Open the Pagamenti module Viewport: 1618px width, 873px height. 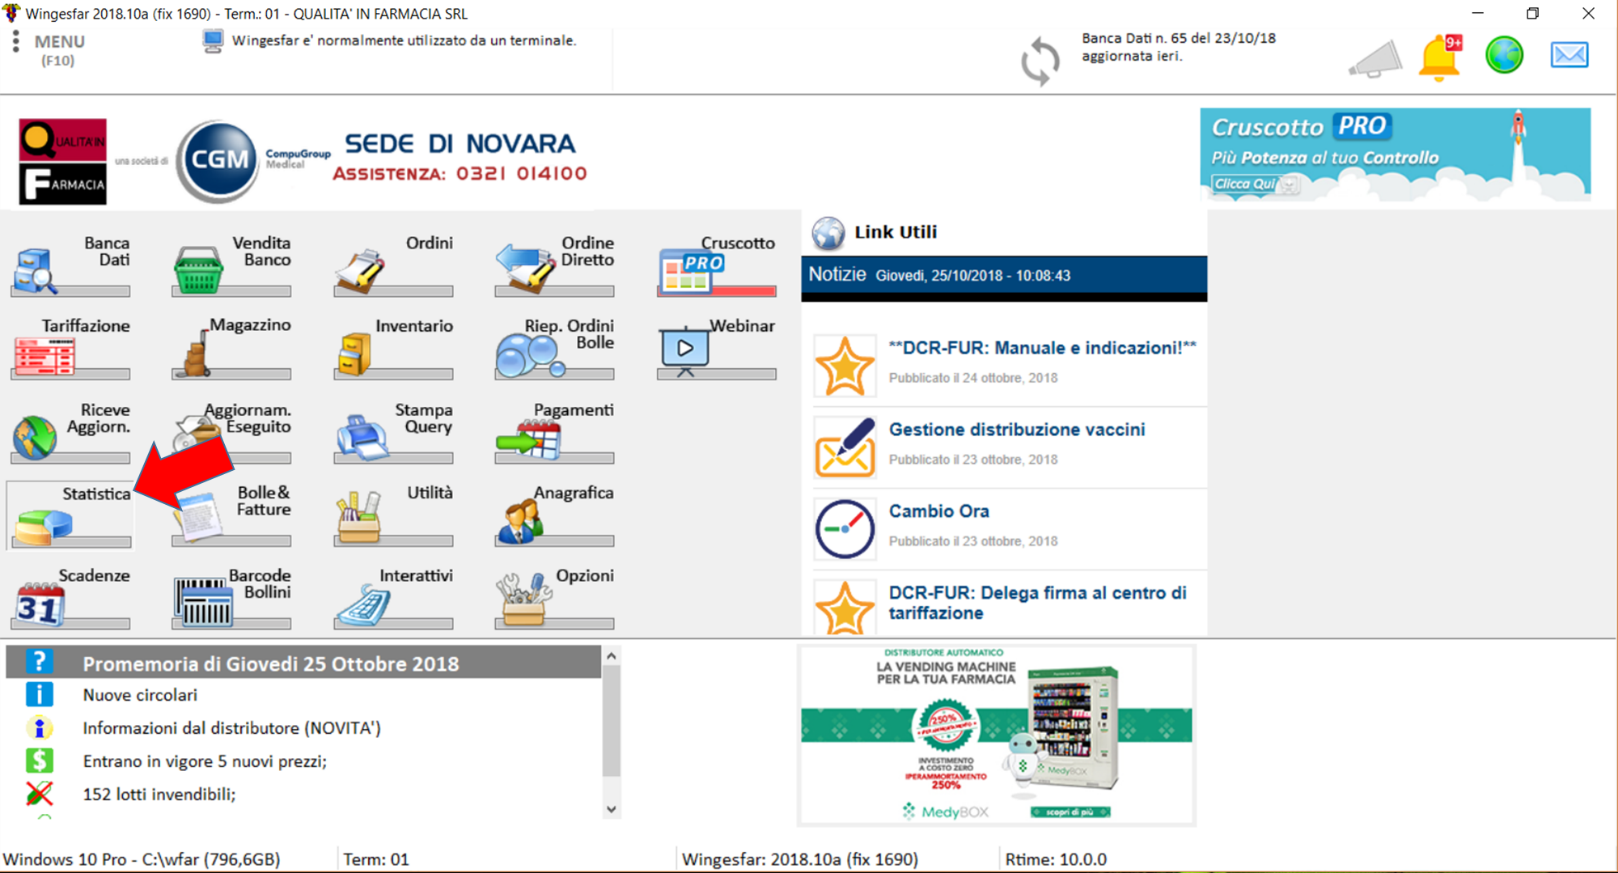(554, 432)
